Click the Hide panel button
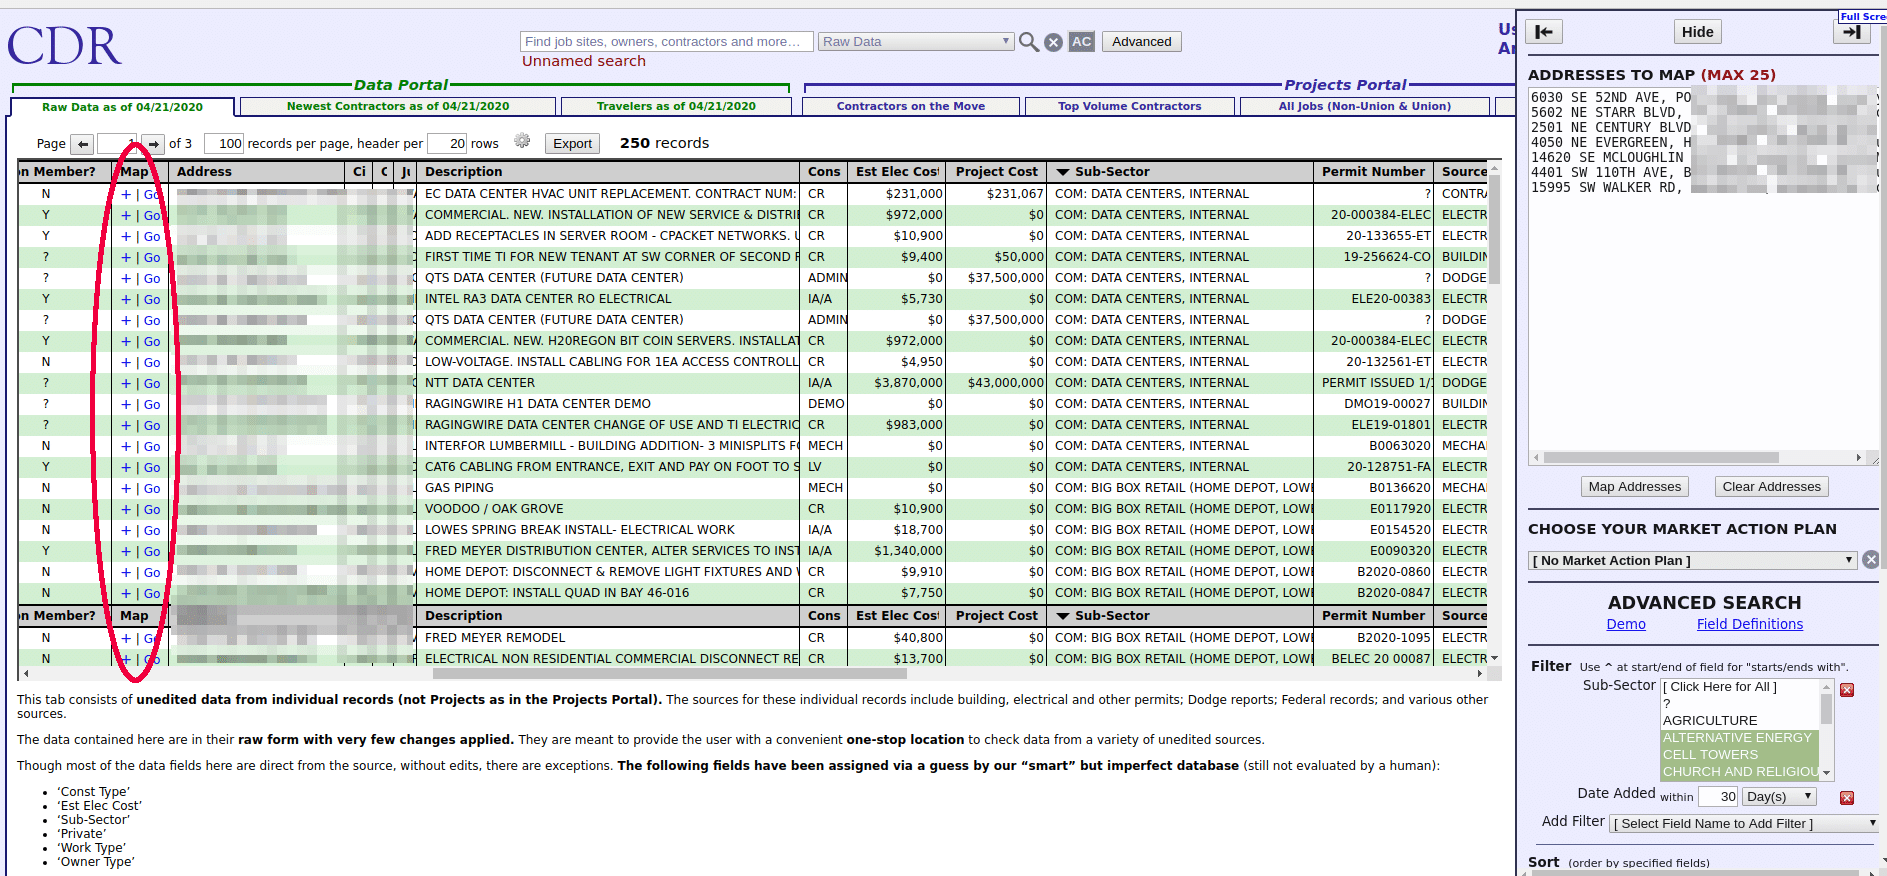 [x=1697, y=32]
